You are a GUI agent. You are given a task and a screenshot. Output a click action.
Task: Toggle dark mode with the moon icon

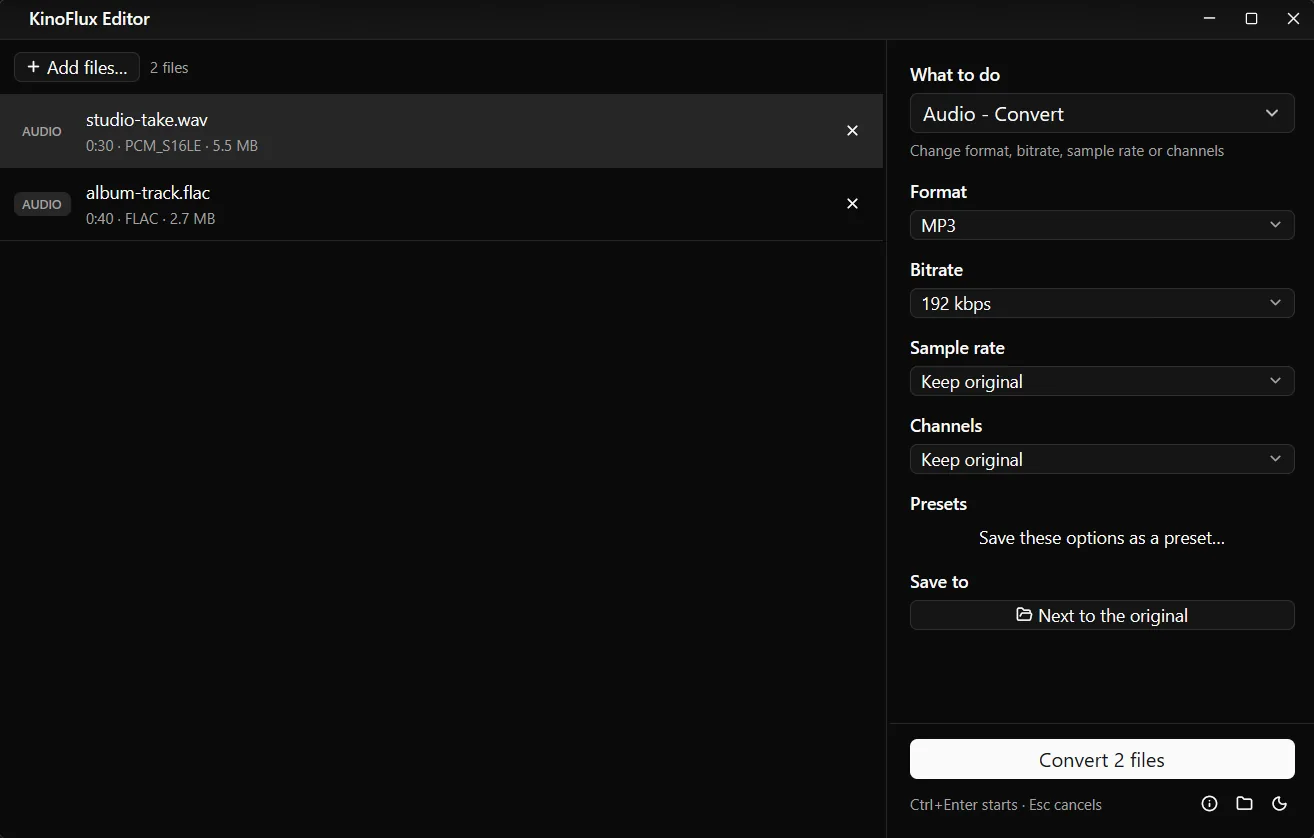(x=1279, y=803)
